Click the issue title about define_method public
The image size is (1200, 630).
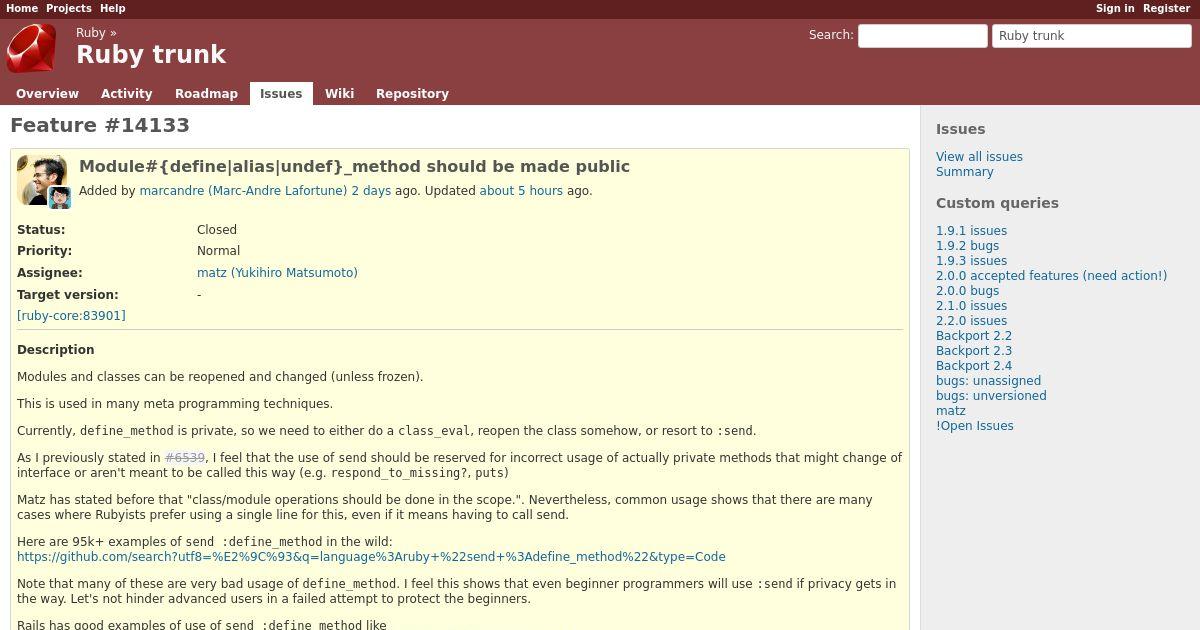(x=354, y=166)
